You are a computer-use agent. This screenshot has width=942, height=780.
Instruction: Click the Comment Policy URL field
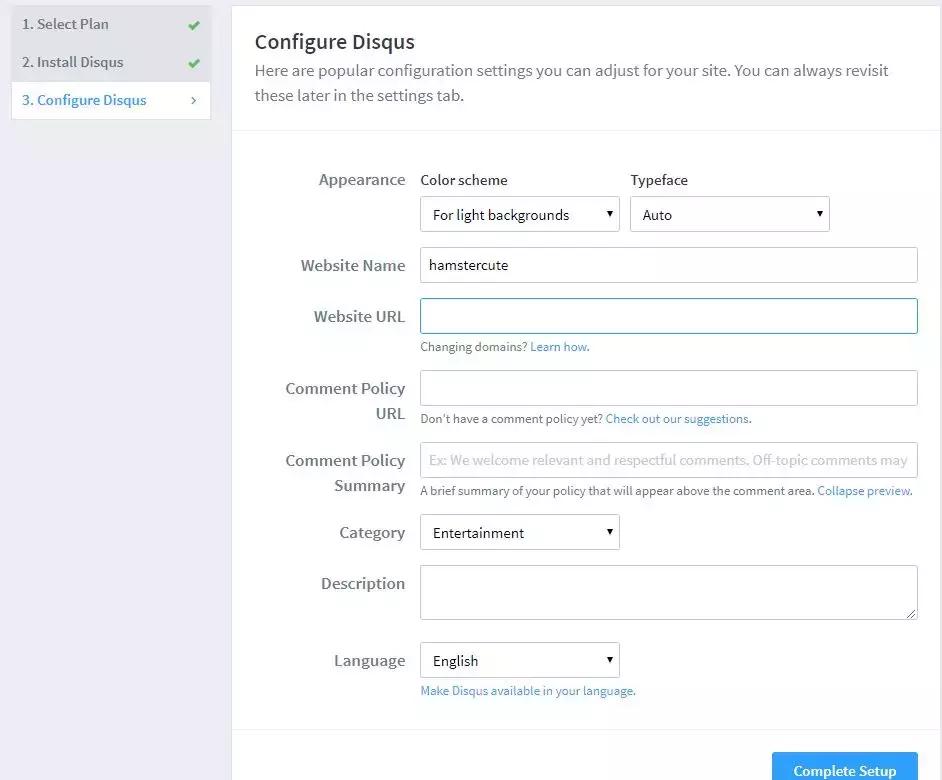(668, 388)
